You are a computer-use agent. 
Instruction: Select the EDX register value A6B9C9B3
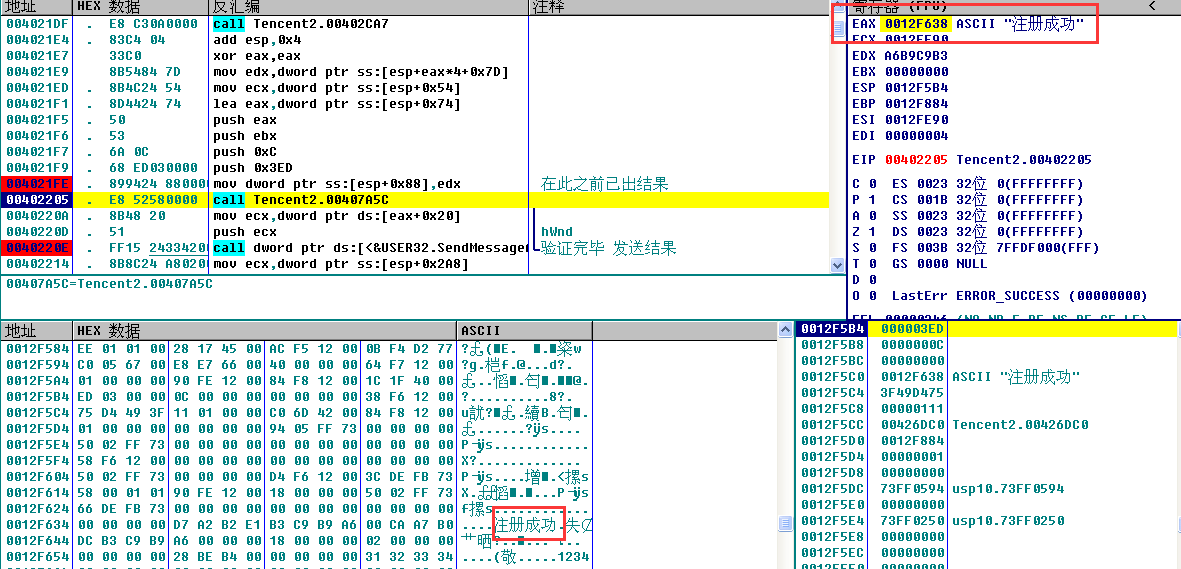pos(916,56)
